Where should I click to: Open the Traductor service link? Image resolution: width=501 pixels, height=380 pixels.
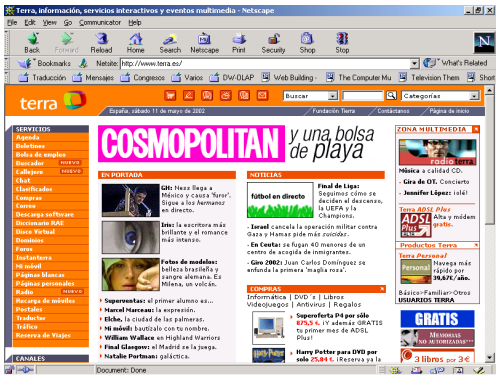(31, 318)
